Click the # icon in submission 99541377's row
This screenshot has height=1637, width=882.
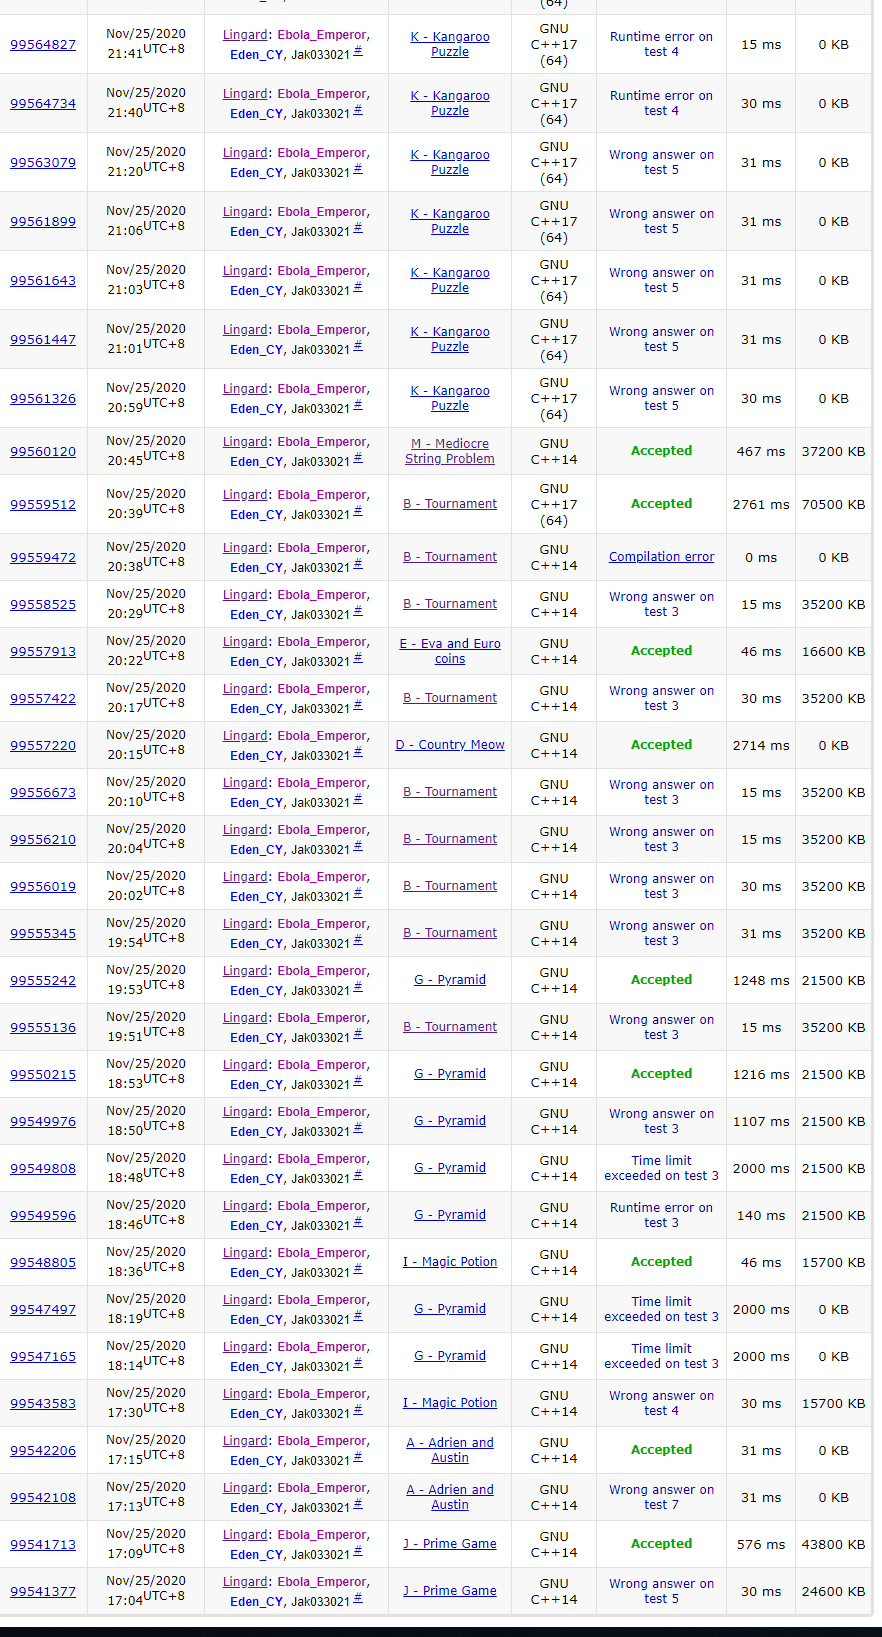tap(358, 1599)
